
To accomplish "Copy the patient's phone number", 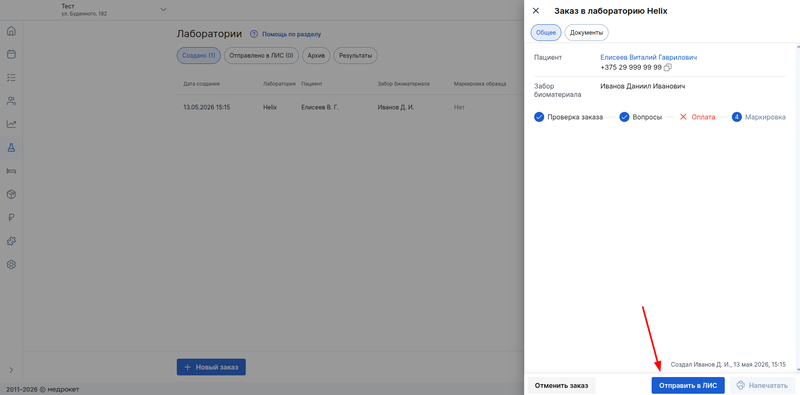I will pyautogui.click(x=668, y=67).
